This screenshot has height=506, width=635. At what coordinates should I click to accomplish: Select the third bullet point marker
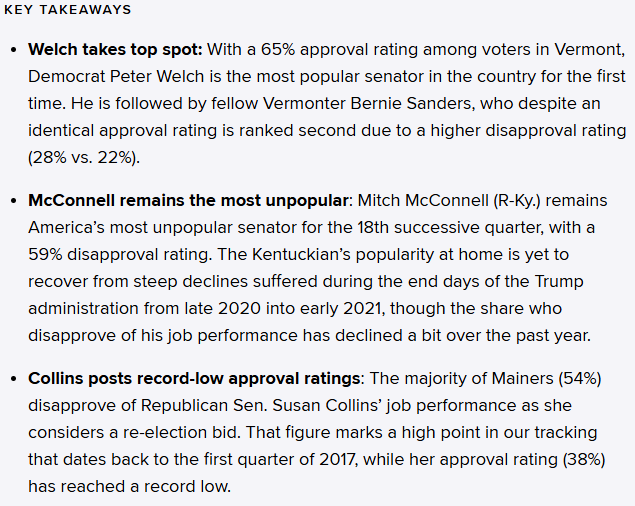[x=14, y=379]
